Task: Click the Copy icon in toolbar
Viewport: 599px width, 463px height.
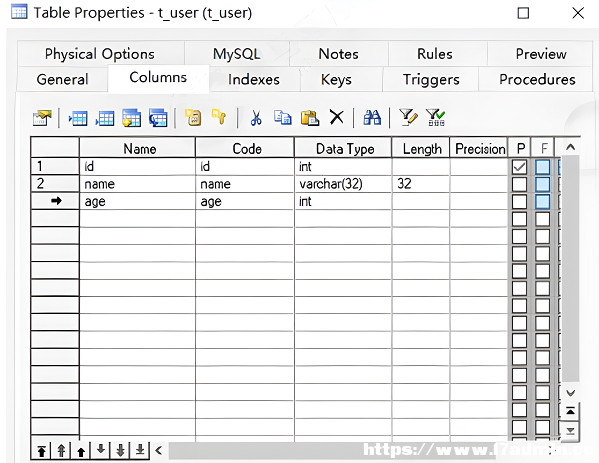Action: (x=283, y=118)
